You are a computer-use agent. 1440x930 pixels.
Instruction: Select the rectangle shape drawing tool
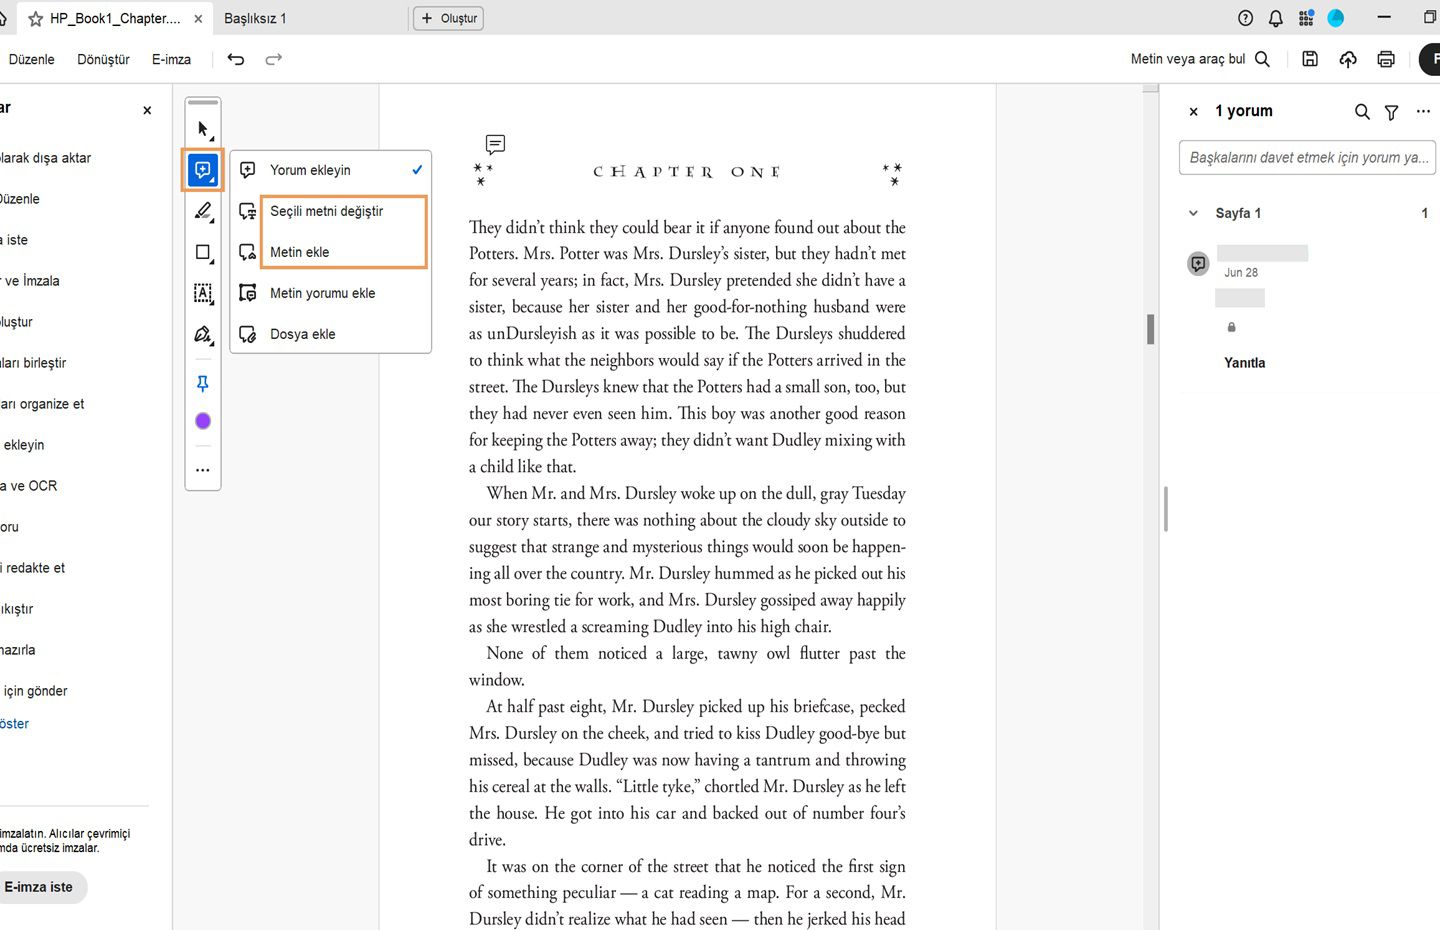click(x=203, y=252)
